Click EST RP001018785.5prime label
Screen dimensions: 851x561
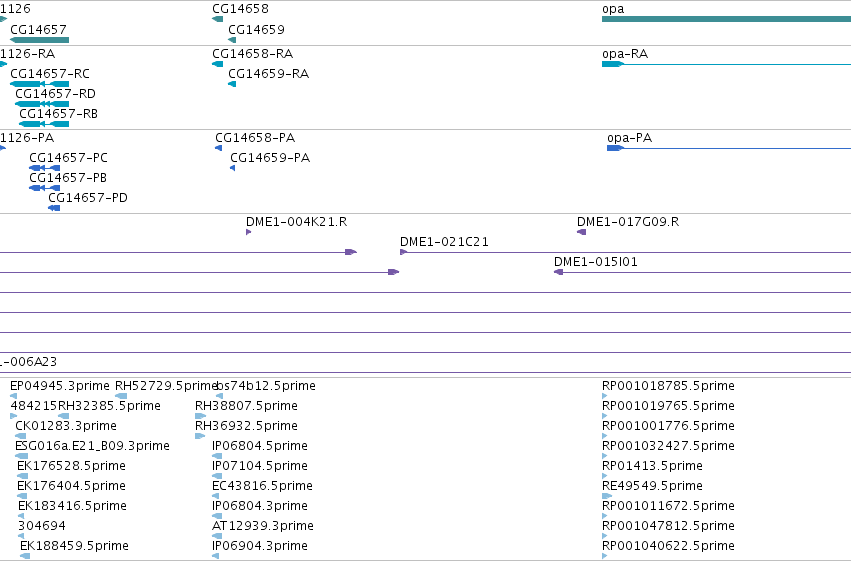tap(668, 386)
